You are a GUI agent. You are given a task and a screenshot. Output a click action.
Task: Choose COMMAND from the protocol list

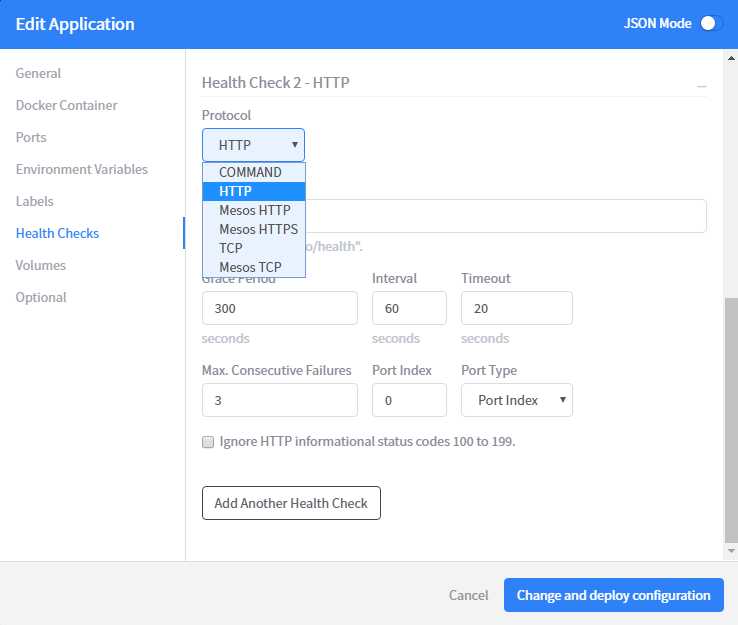pos(254,172)
